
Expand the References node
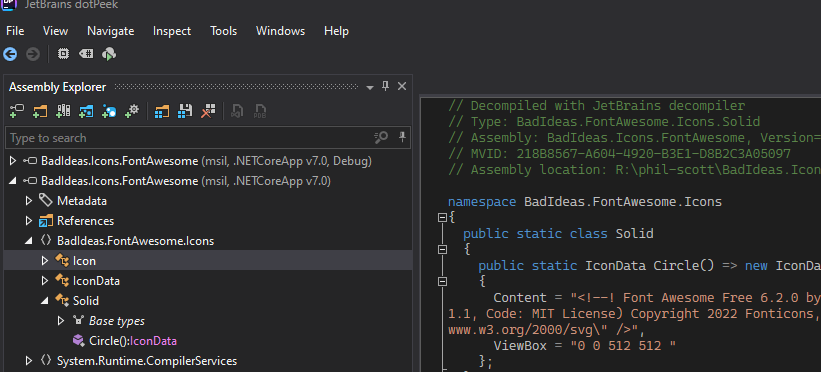[29, 221]
